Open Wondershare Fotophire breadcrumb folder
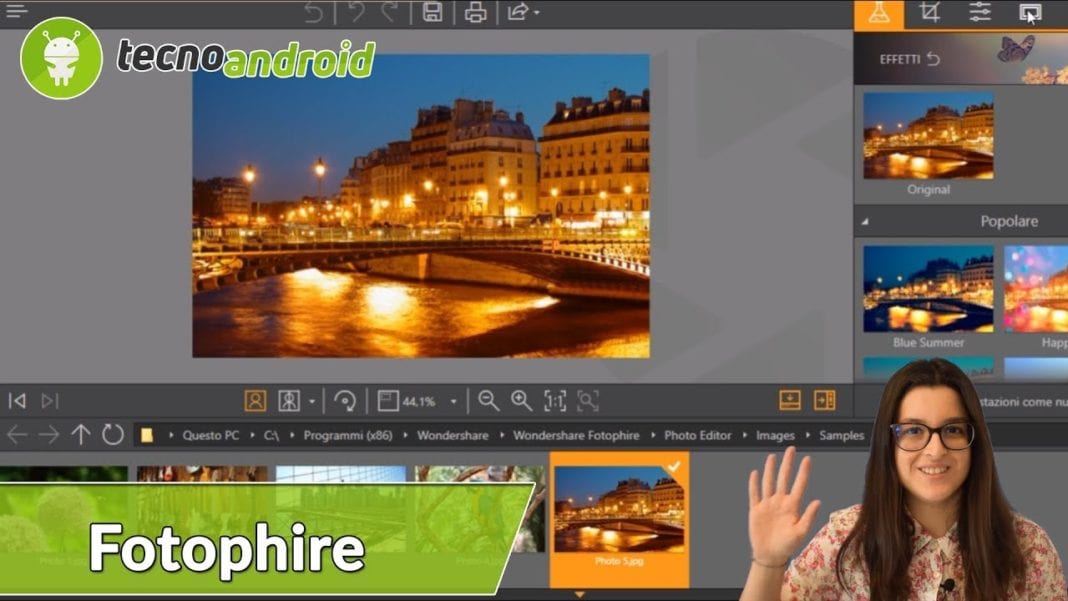 coord(576,435)
